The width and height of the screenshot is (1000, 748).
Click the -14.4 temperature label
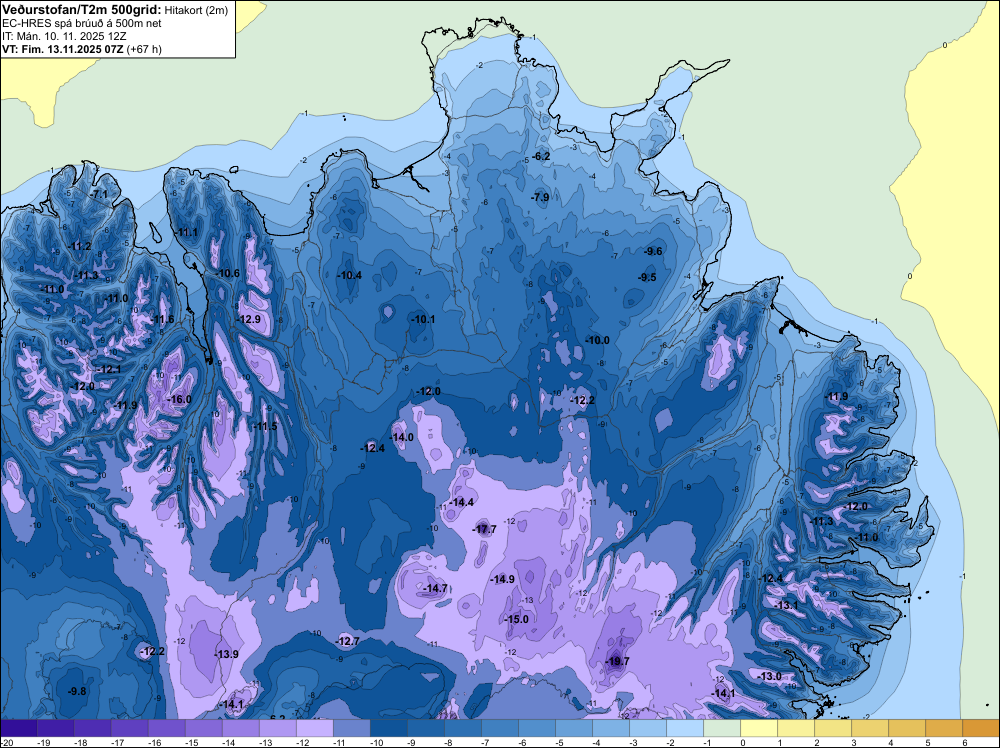coord(461,502)
